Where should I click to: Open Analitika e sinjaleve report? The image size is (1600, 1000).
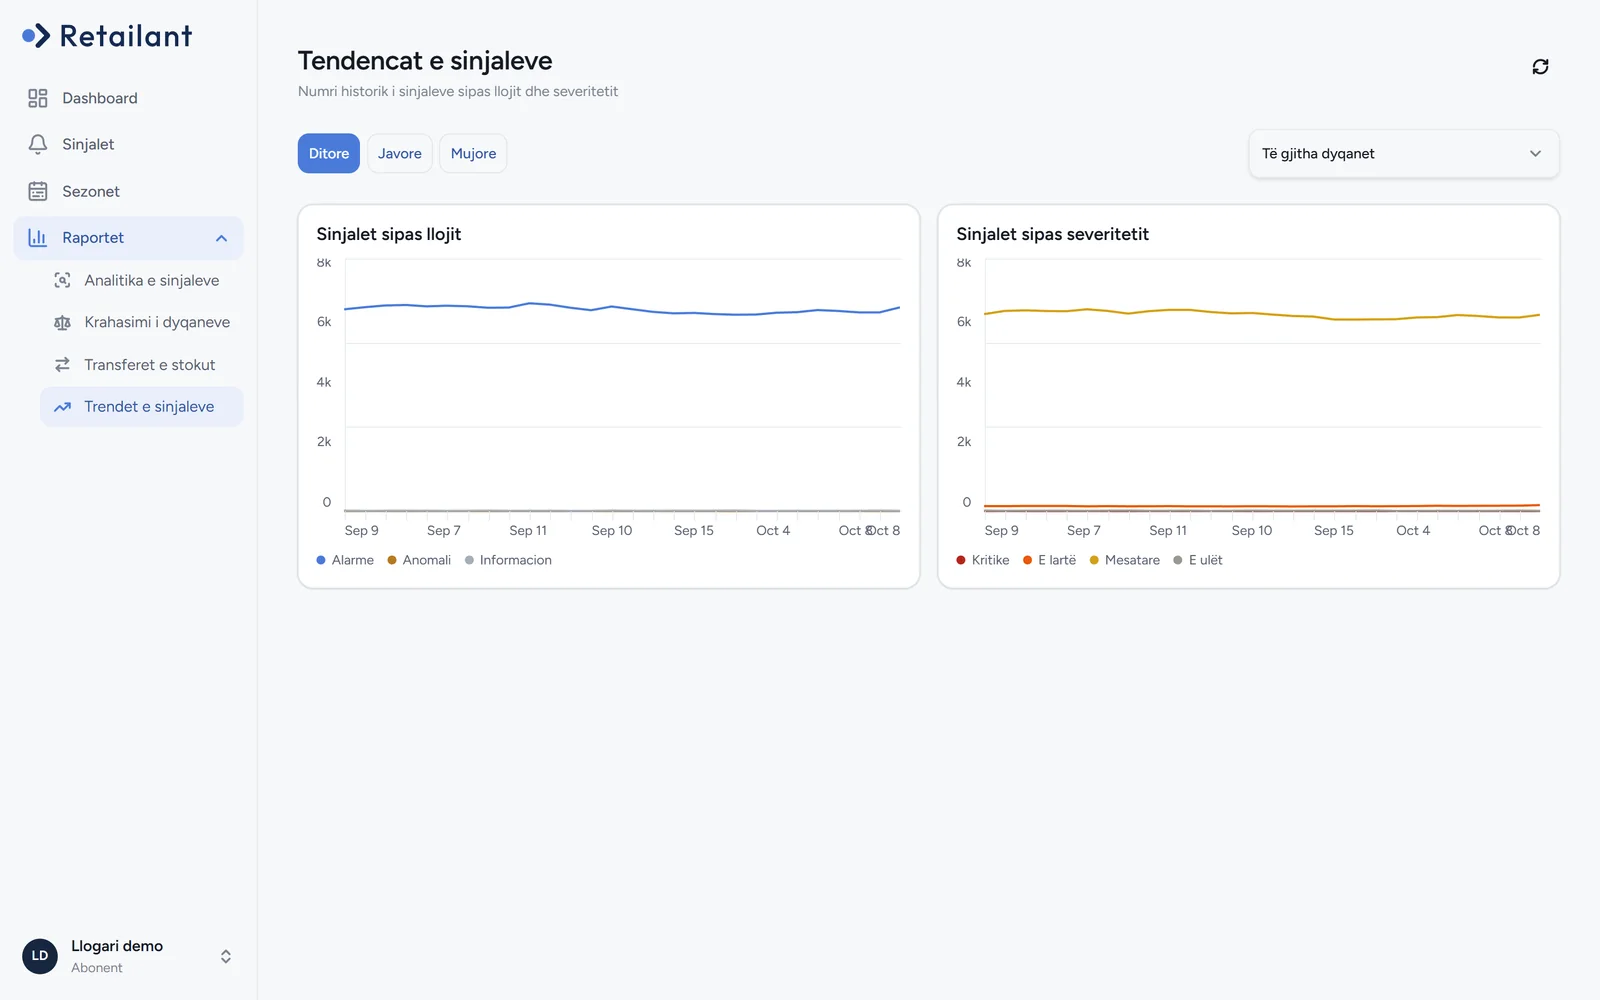click(x=141, y=280)
